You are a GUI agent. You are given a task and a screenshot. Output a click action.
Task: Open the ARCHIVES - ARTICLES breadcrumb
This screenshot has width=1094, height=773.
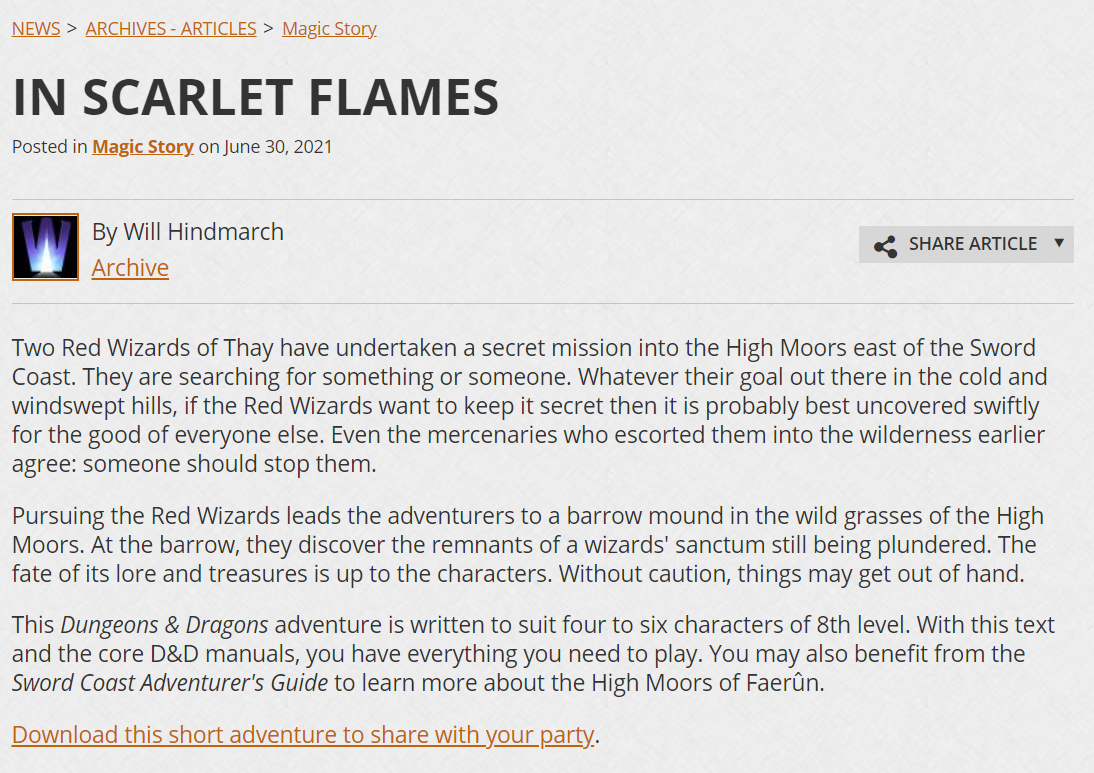171,29
